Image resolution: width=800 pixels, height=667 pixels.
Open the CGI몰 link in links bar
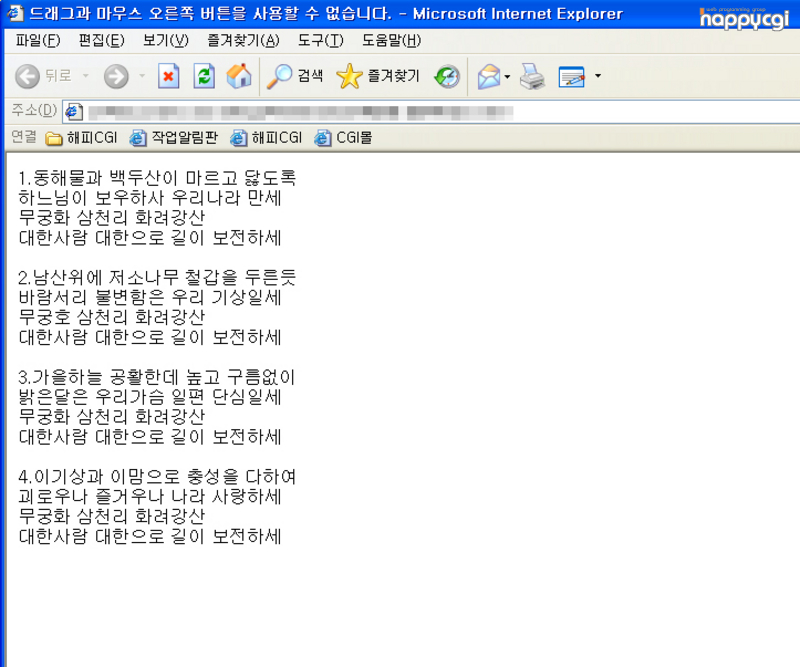343,138
